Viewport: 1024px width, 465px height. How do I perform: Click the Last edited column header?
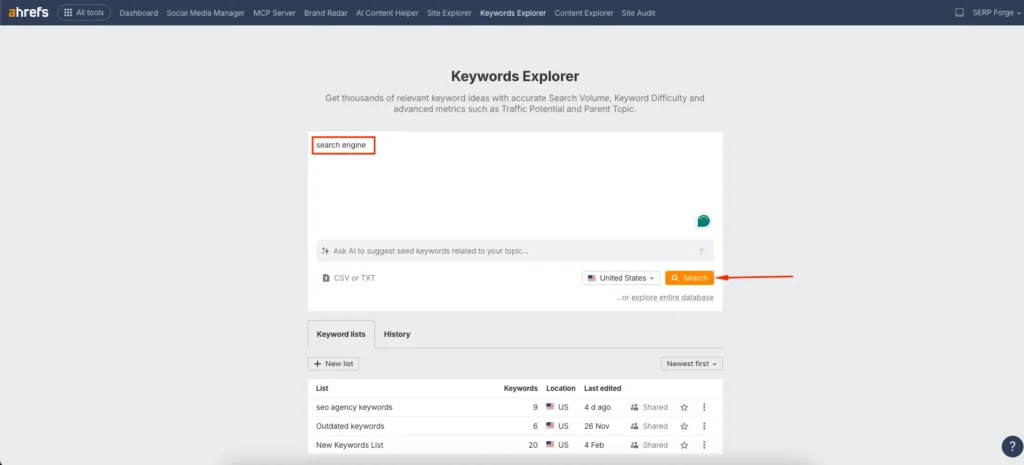602,389
